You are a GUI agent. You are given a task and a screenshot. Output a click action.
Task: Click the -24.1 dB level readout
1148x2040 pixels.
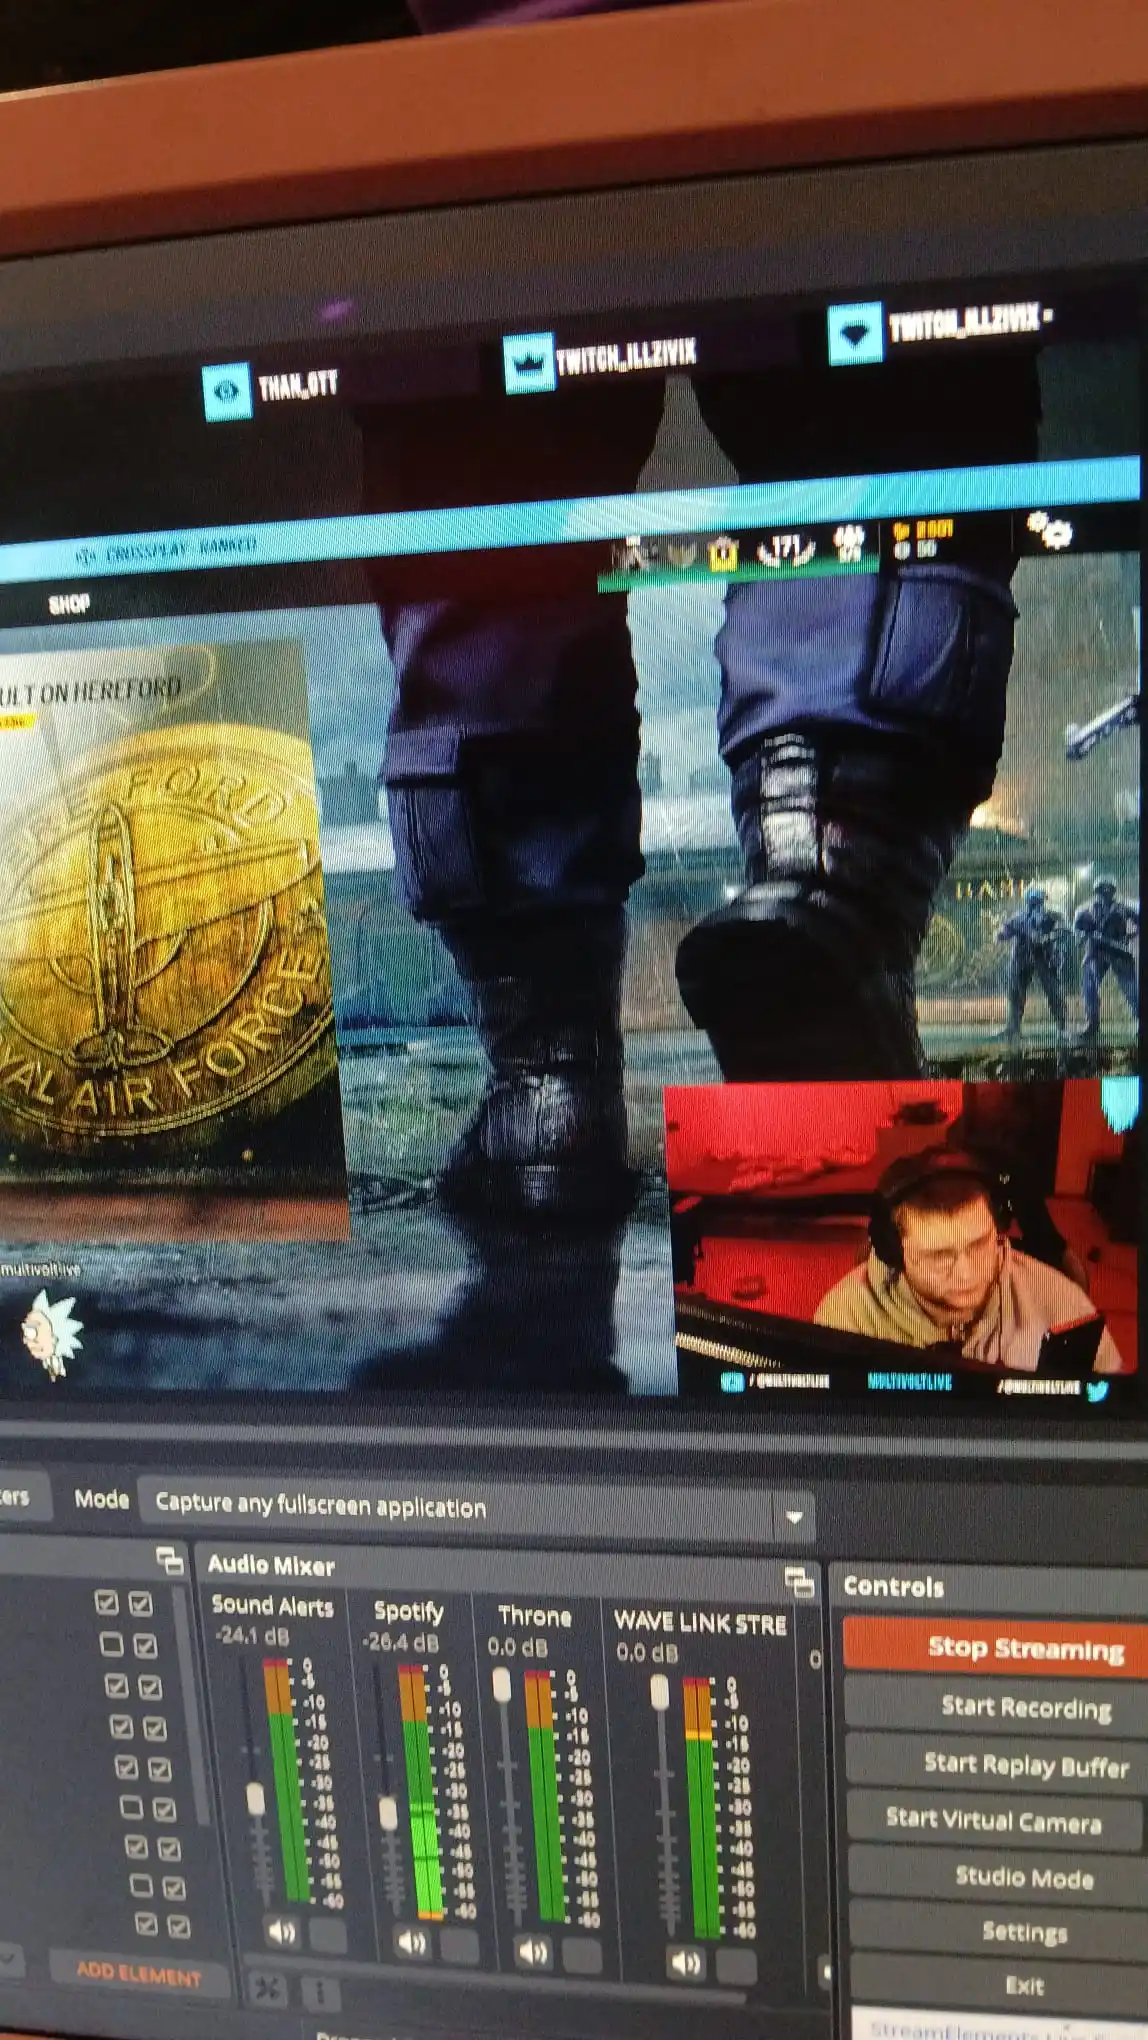pos(252,1636)
